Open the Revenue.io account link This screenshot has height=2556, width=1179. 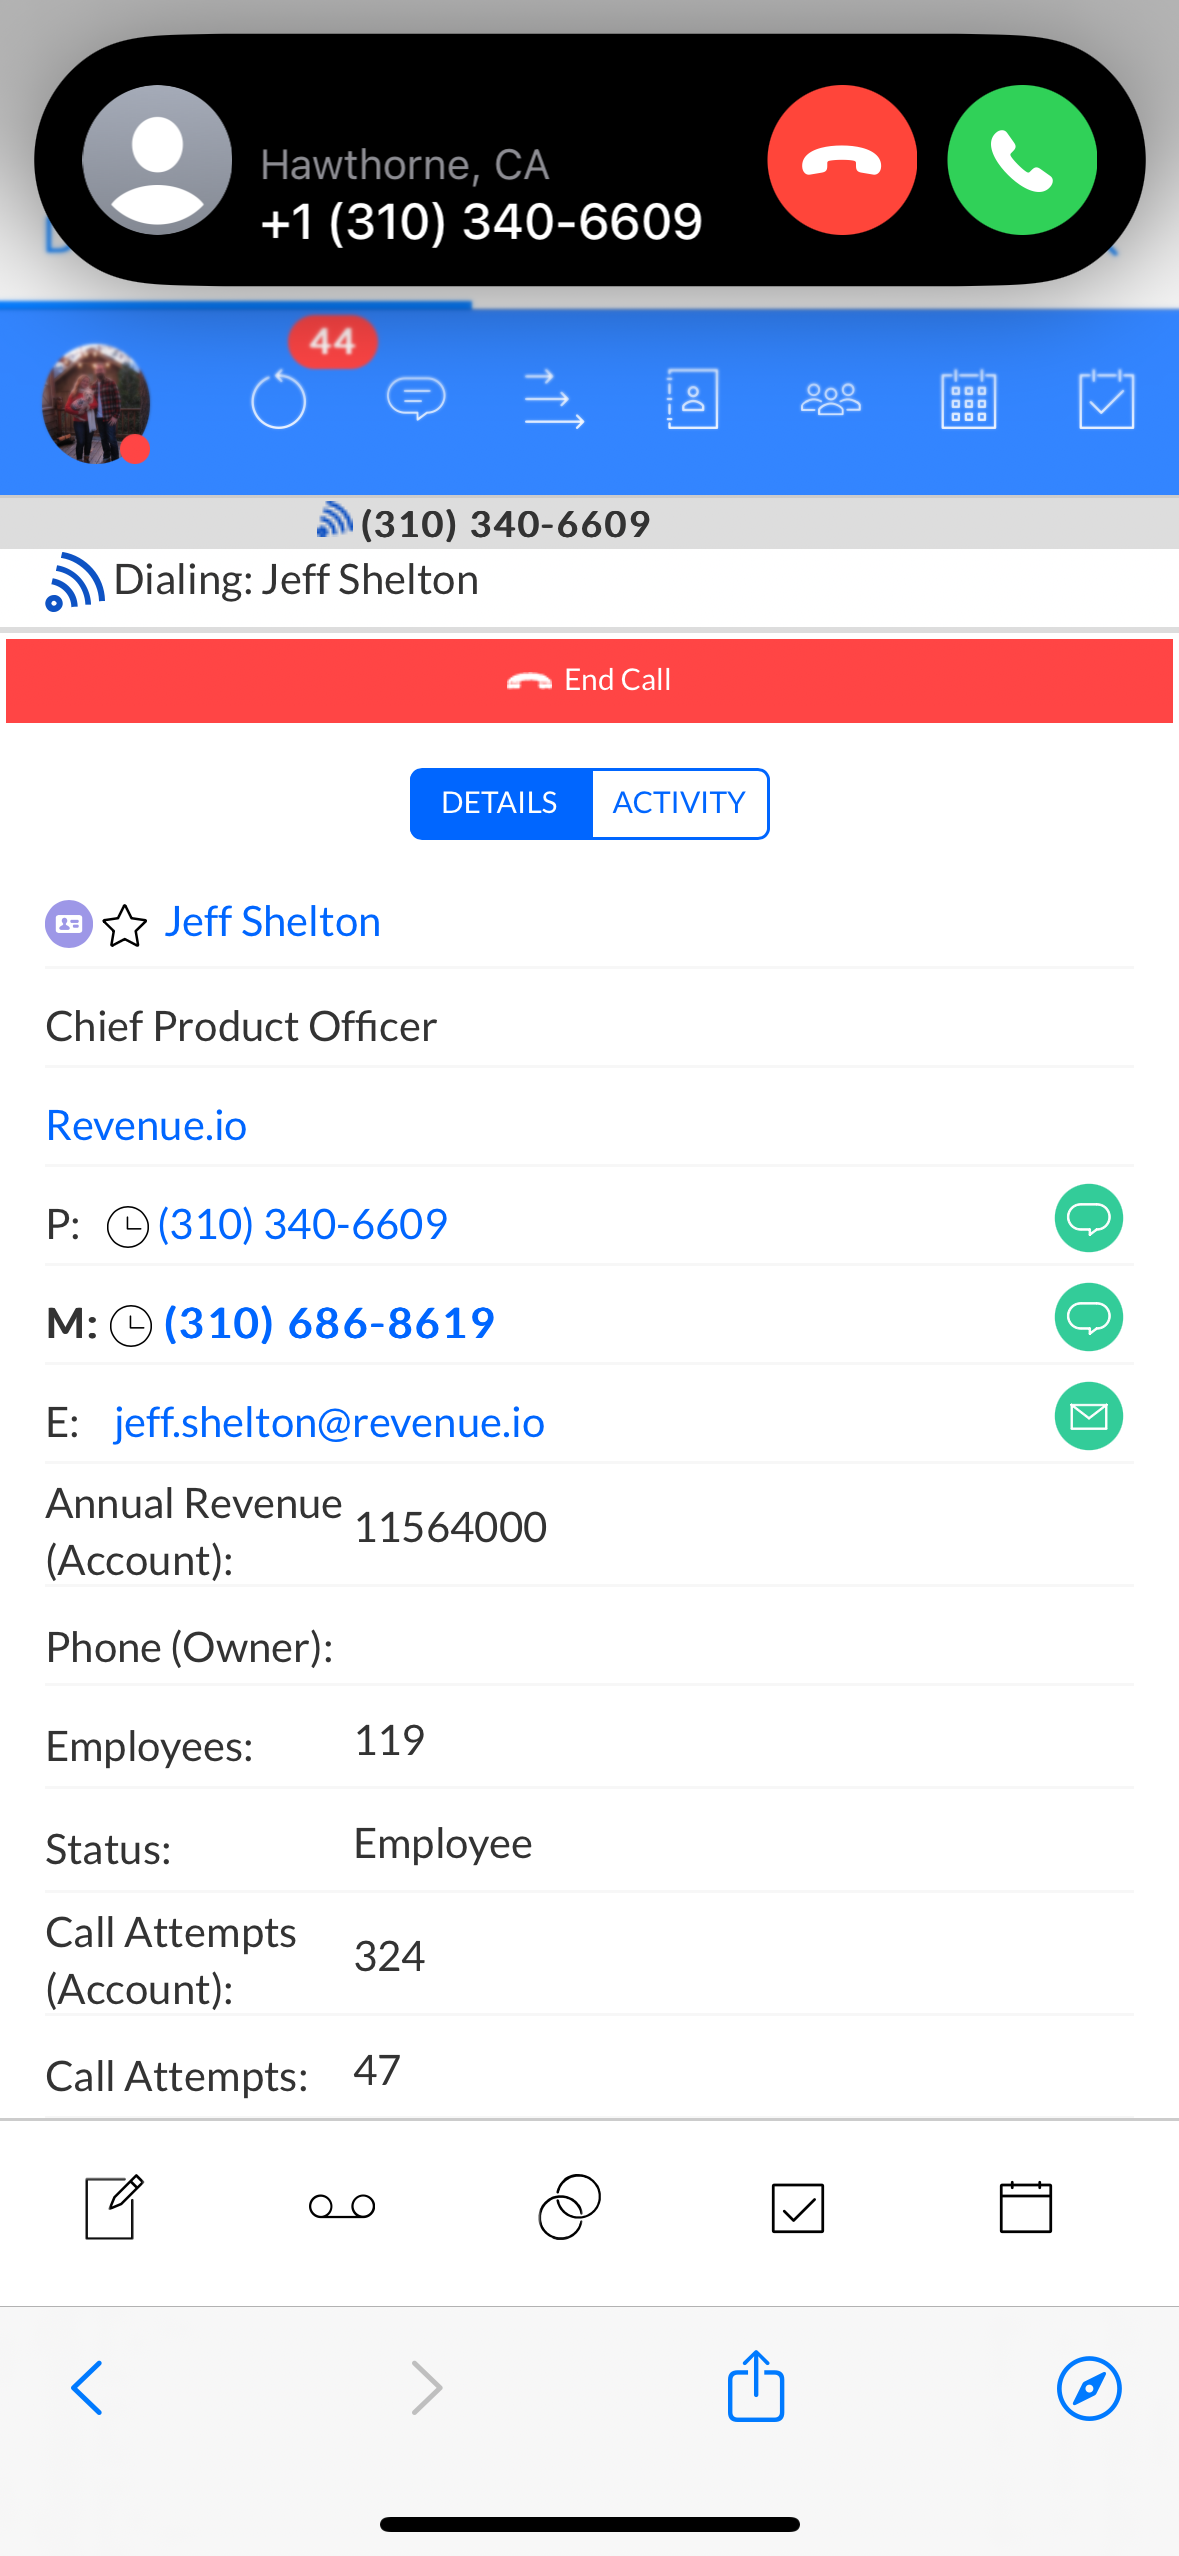(147, 1126)
